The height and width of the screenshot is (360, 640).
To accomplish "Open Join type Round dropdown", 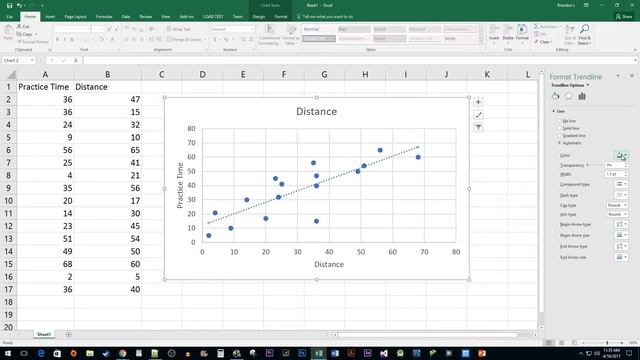I will coord(617,214).
